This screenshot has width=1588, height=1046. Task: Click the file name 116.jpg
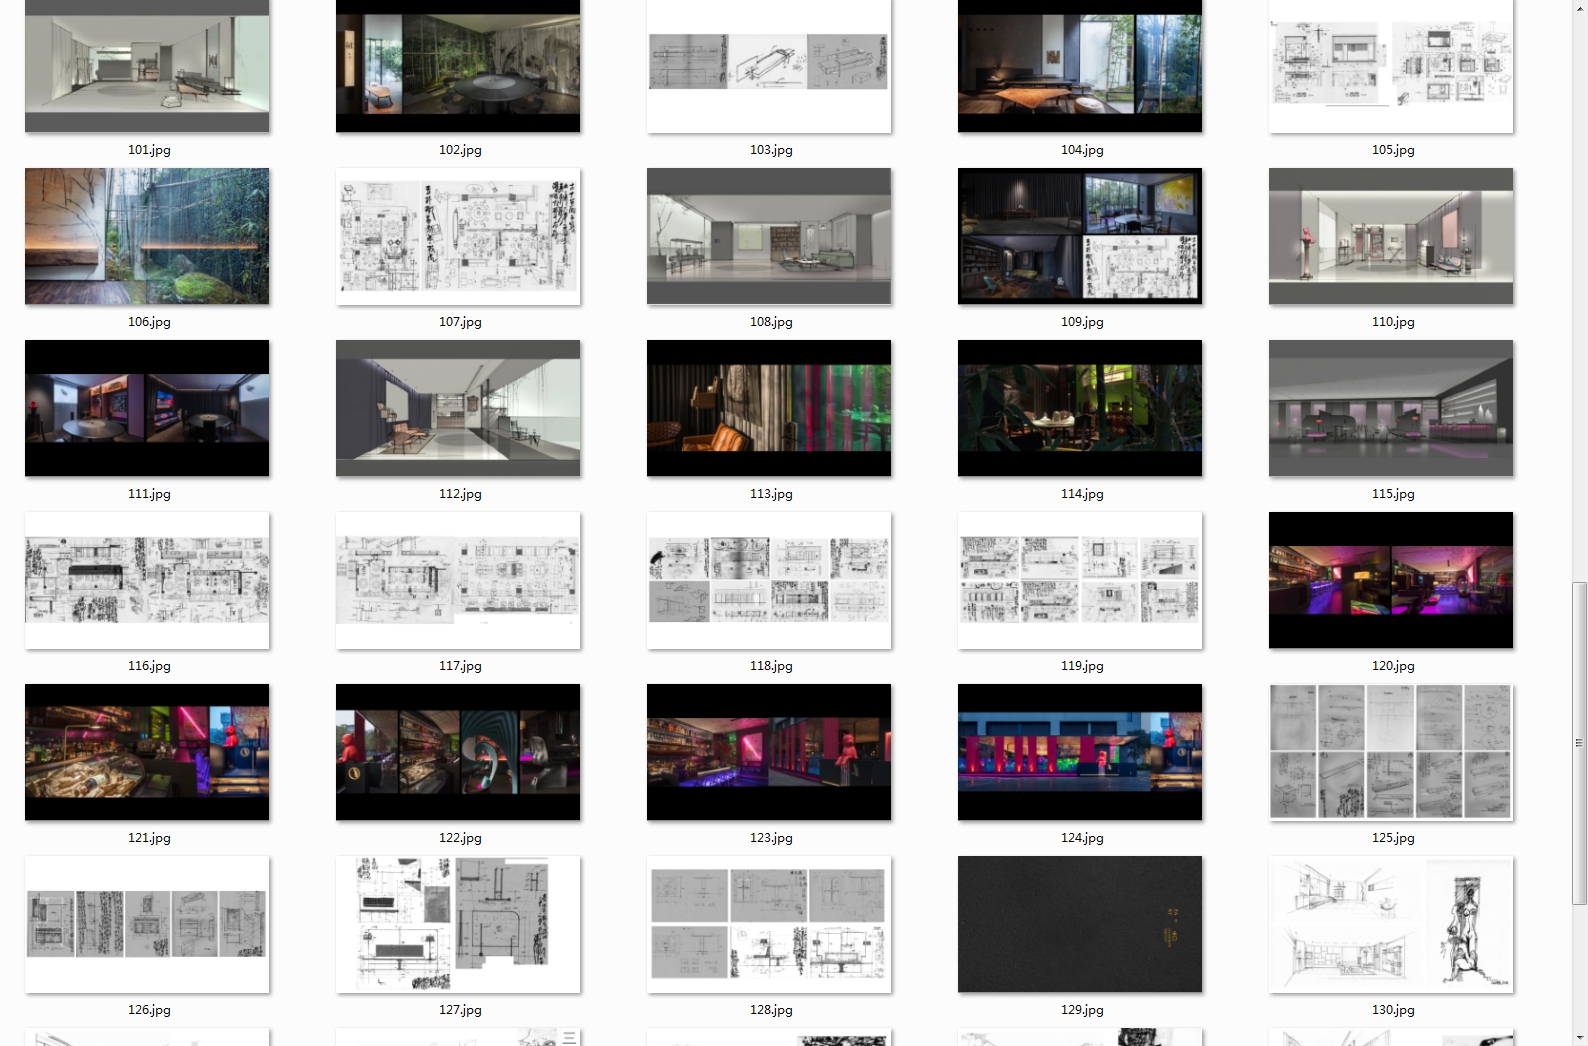pyautogui.click(x=149, y=666)
